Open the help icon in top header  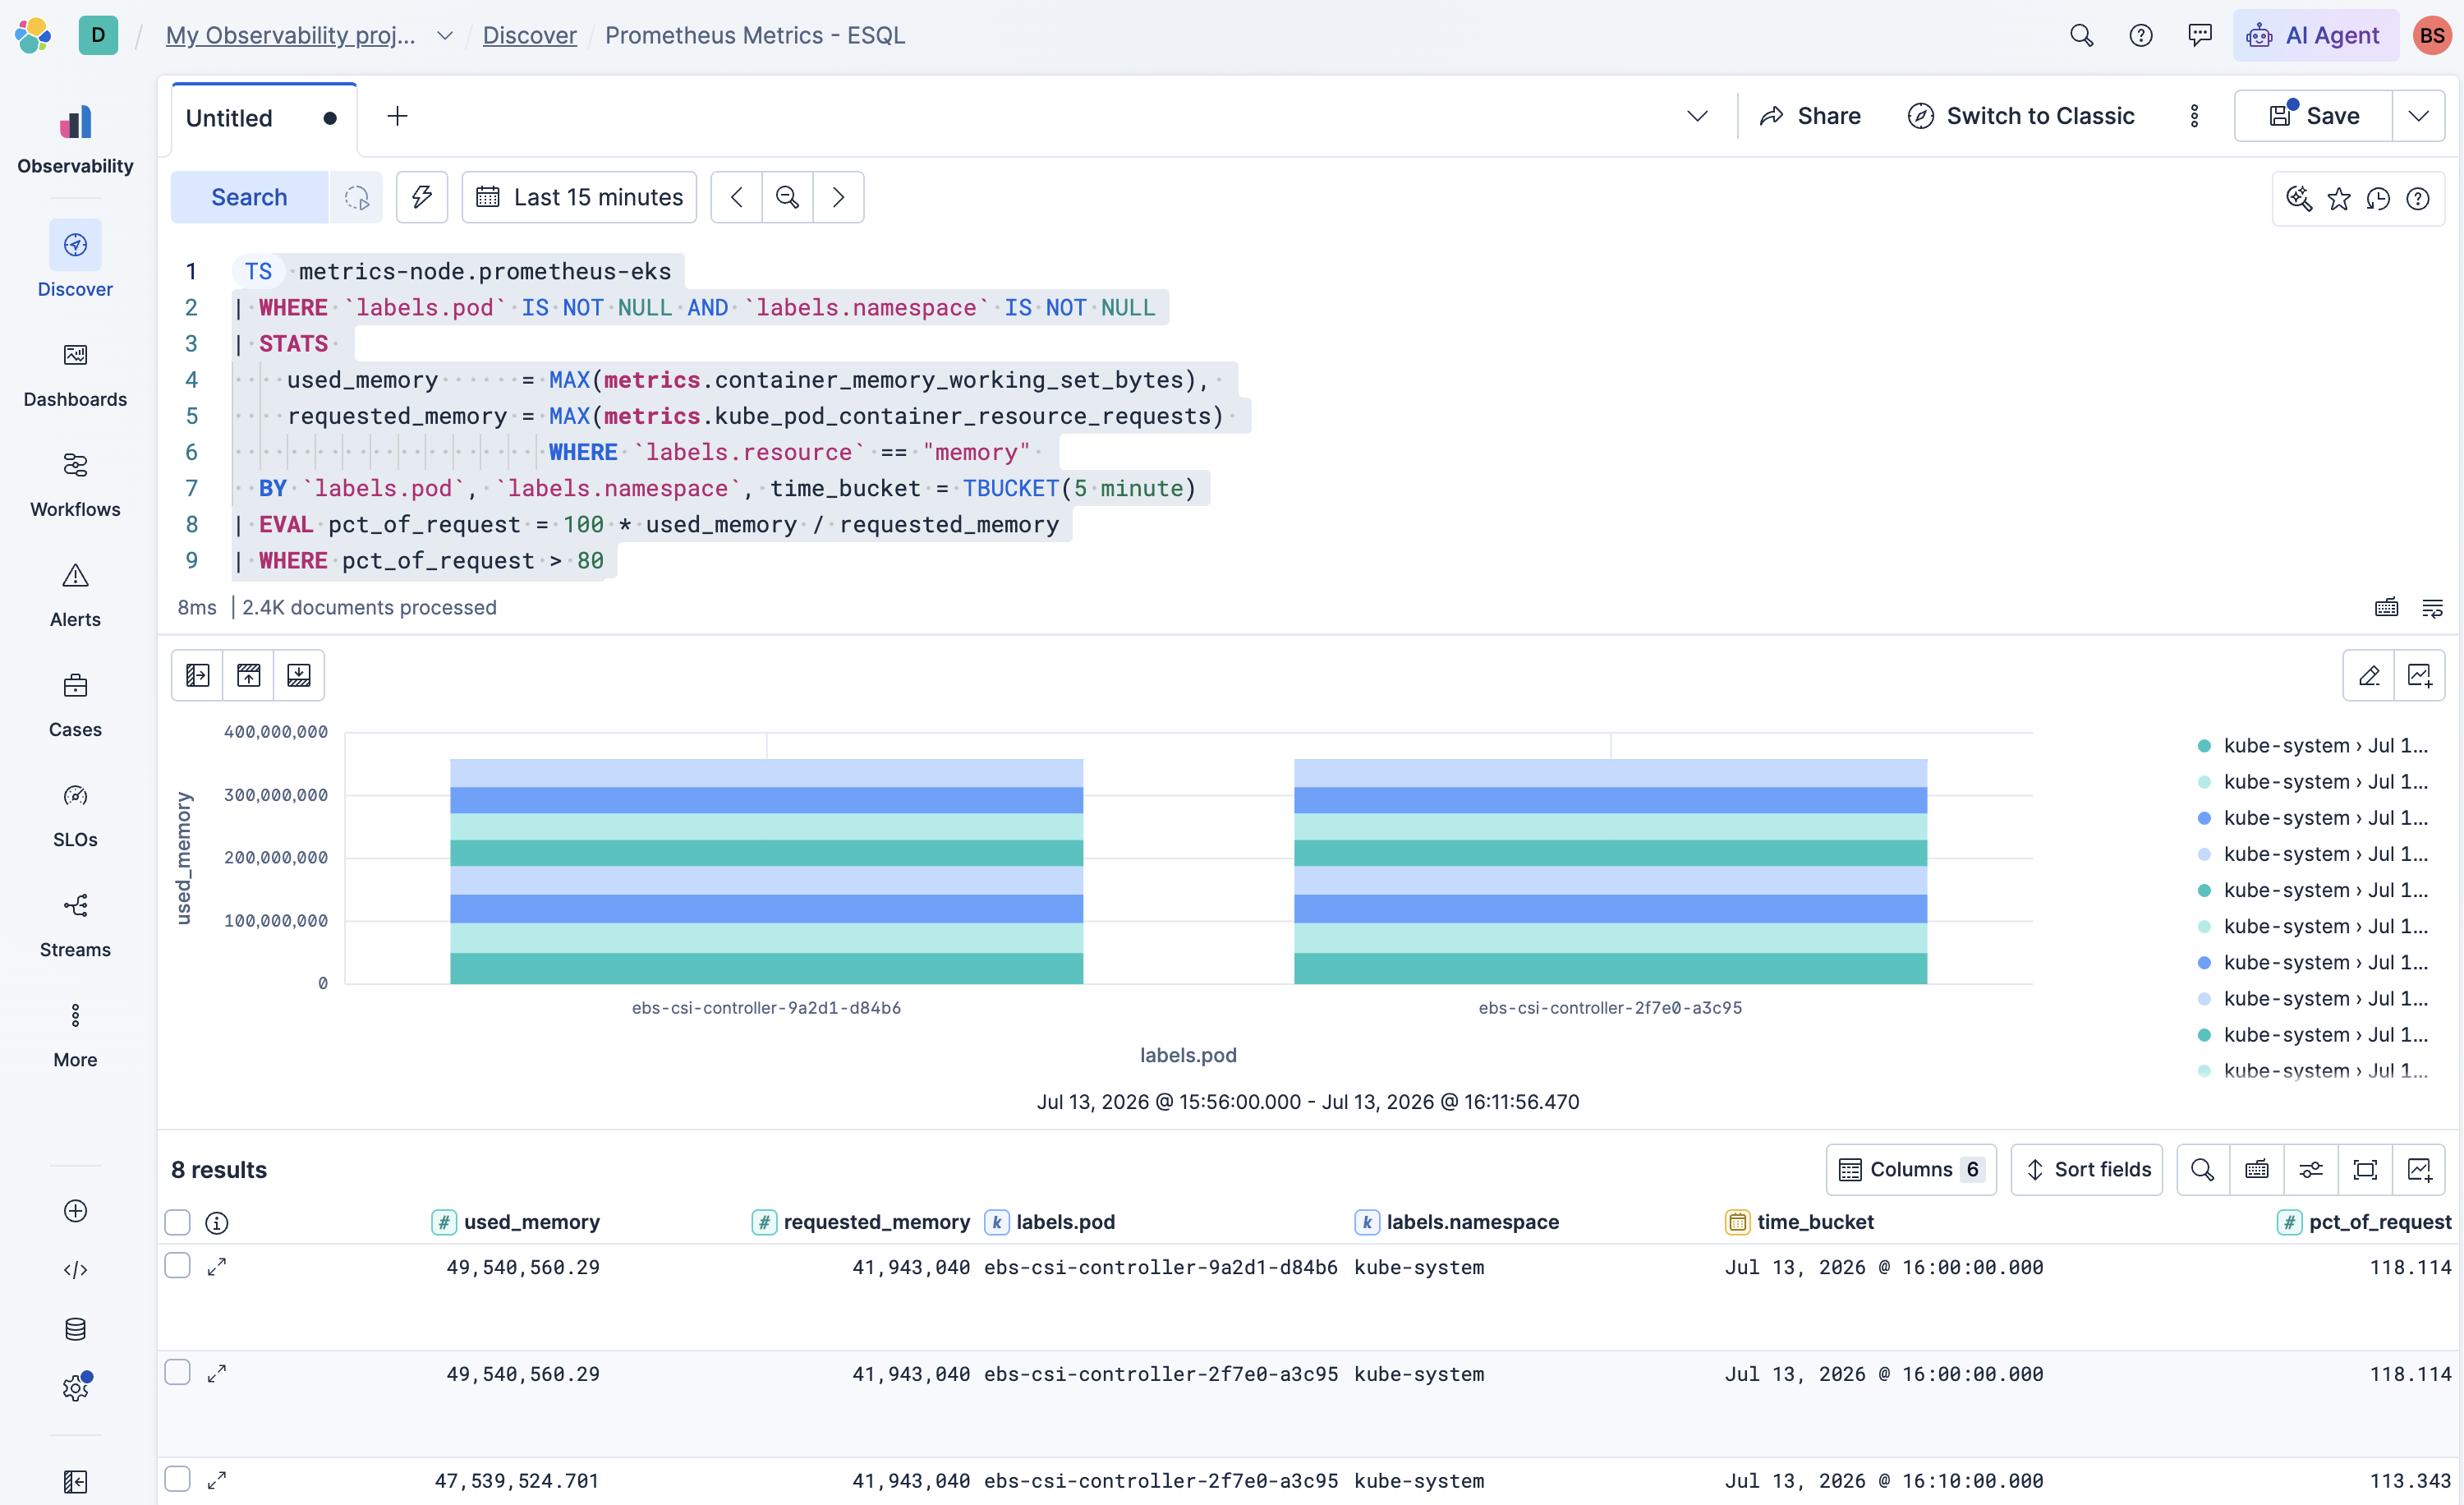click(x=2140, y=35)
